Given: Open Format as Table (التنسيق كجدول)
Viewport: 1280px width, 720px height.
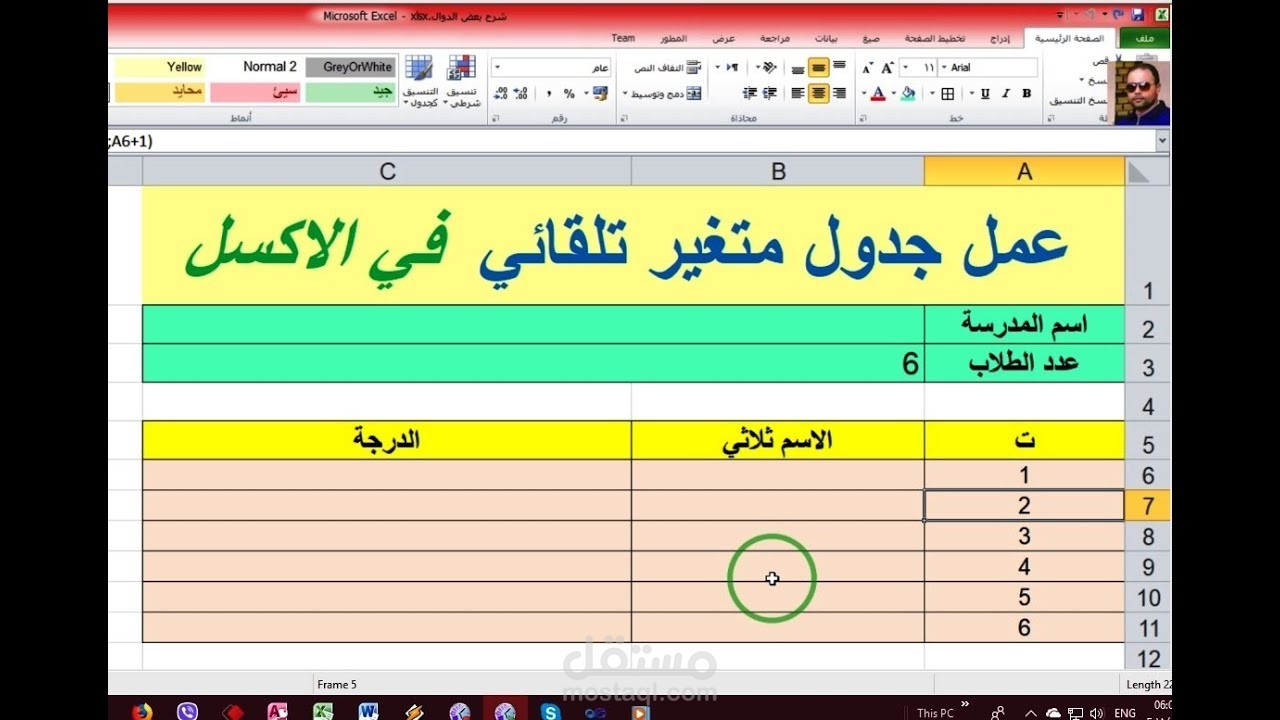Looking at the screenshot, I should [x=420, y=80].
